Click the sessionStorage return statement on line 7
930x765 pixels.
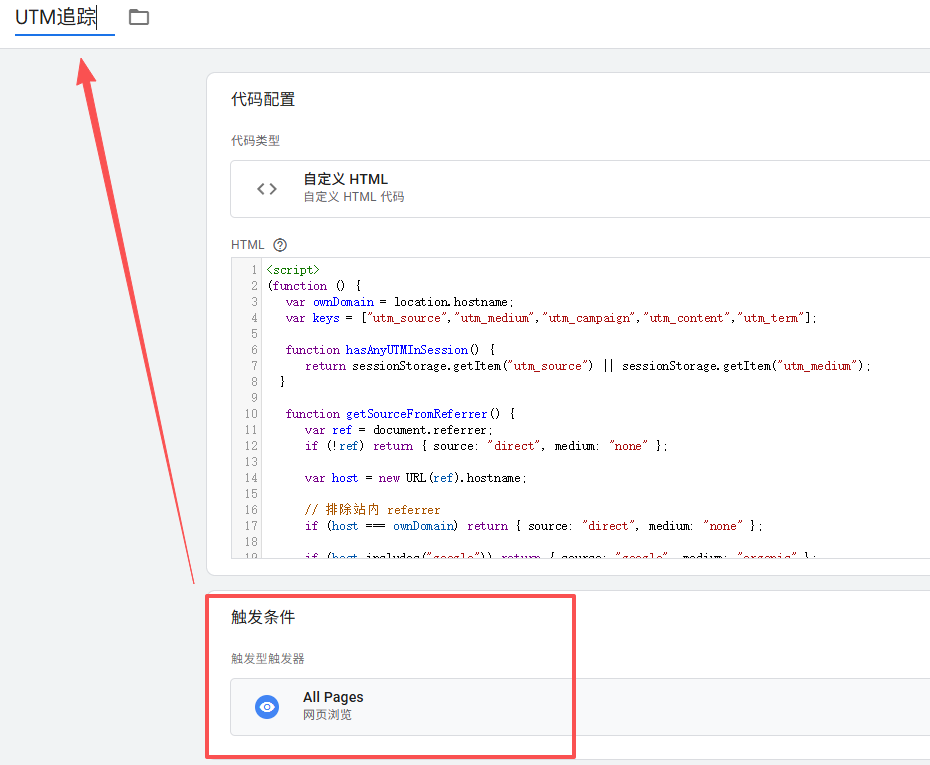588,366
